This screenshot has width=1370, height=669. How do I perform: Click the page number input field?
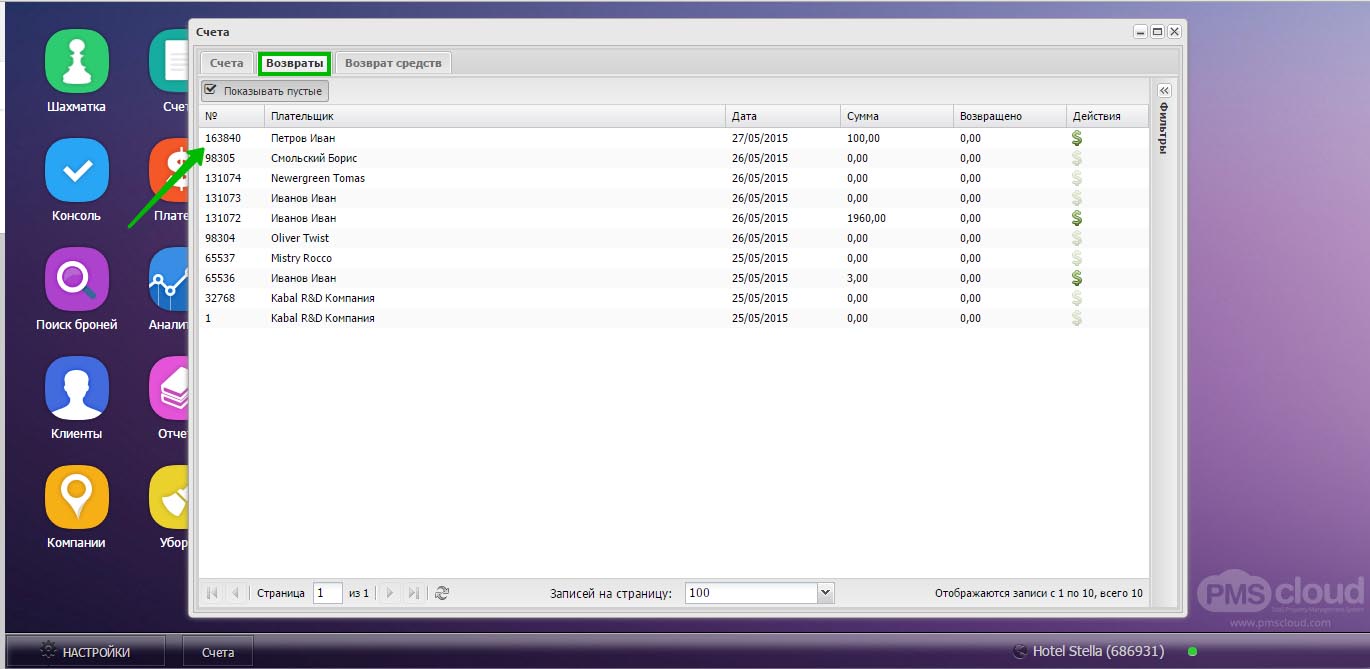(x=328, y=593)
